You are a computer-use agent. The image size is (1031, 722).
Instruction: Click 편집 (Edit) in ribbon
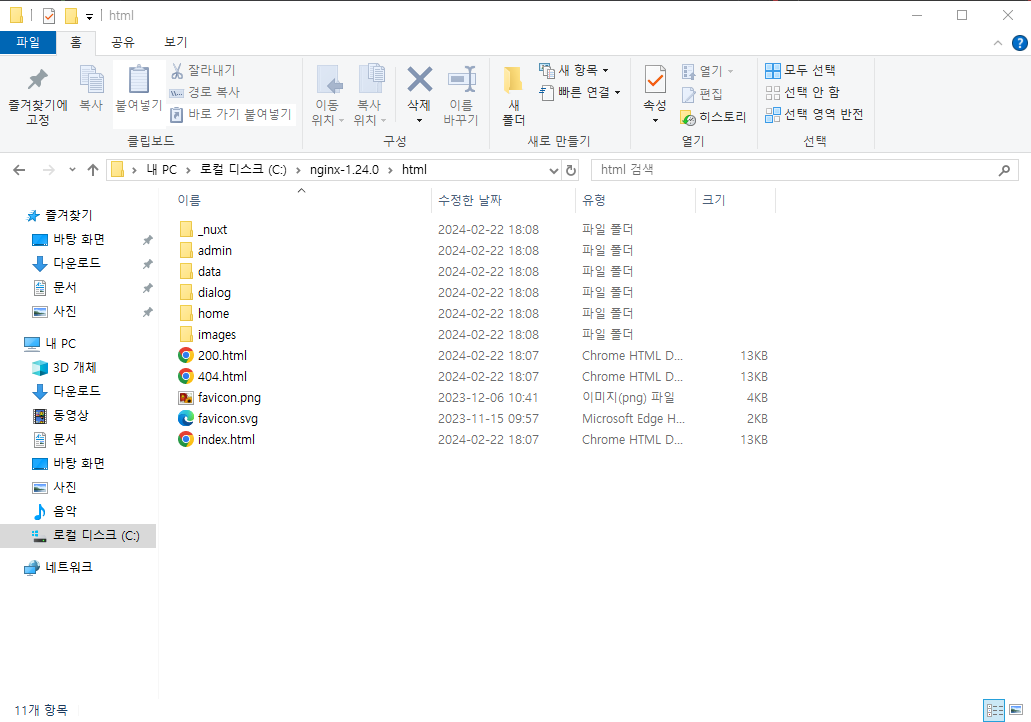coord(702,94)
